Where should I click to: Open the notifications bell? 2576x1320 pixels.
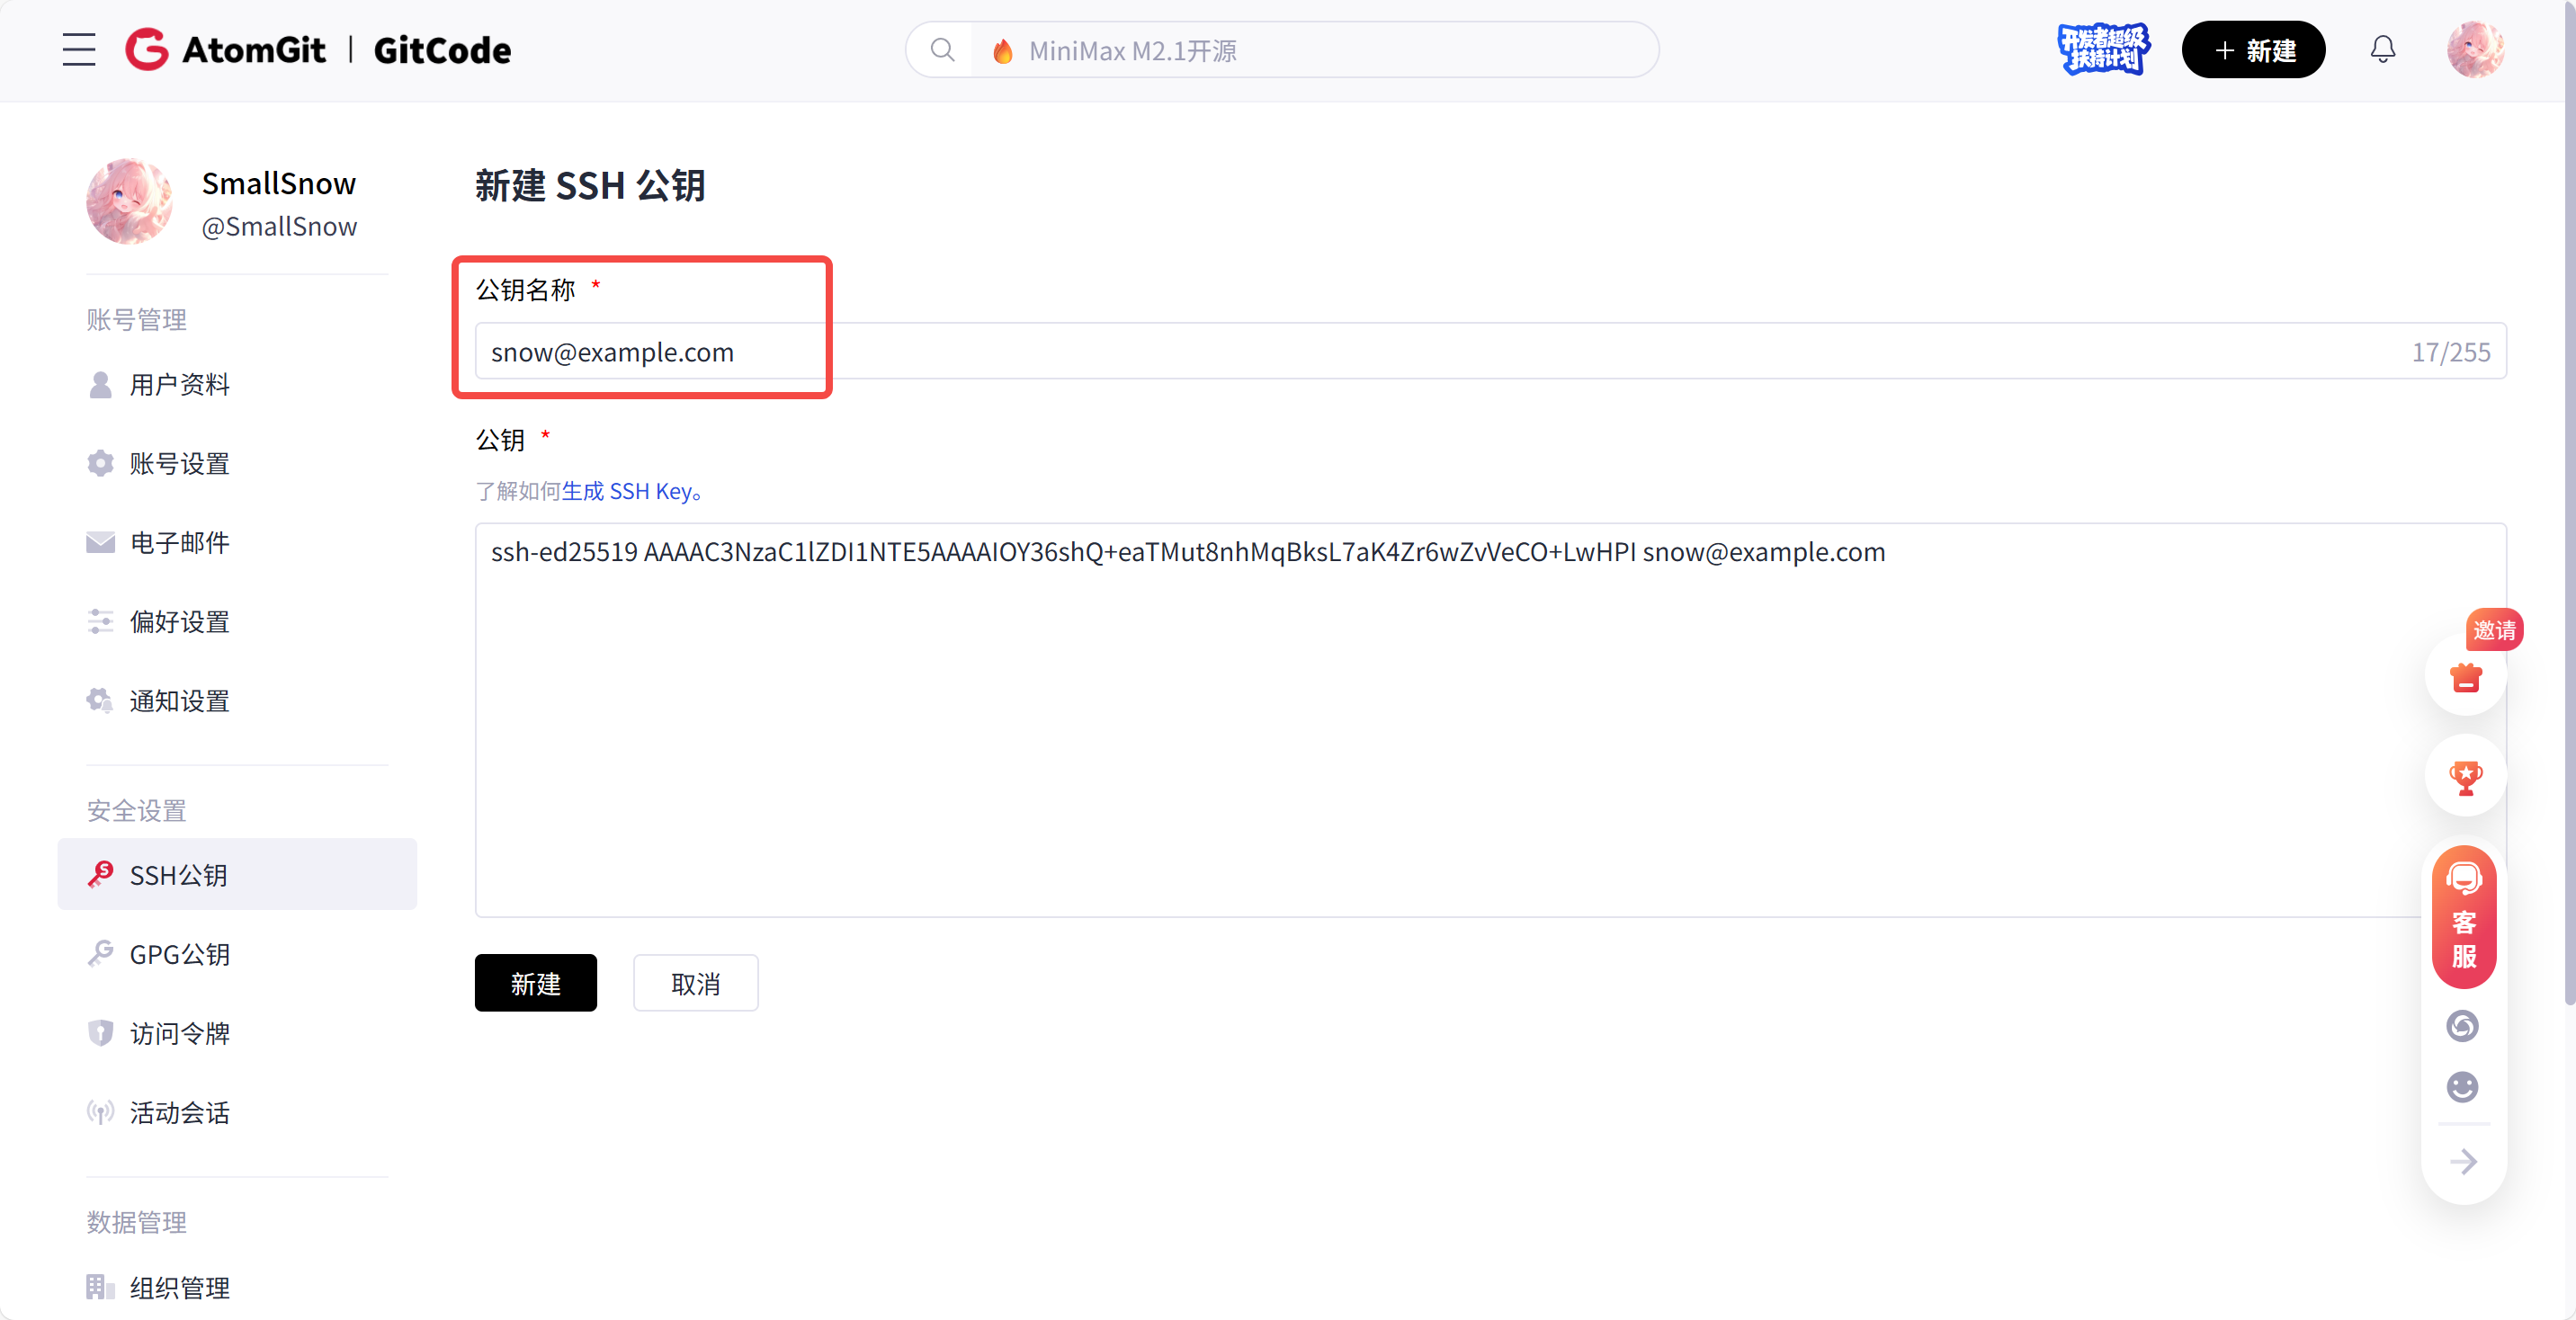coord(2383,50)
